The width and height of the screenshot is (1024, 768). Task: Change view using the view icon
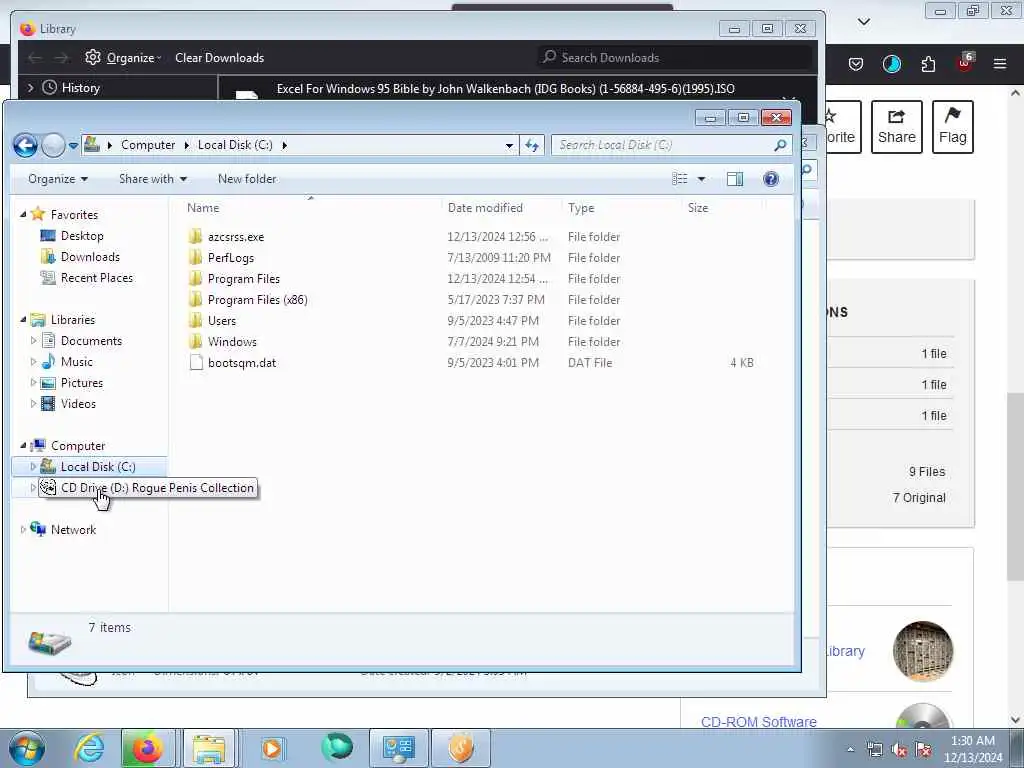[x=680, y=179]
